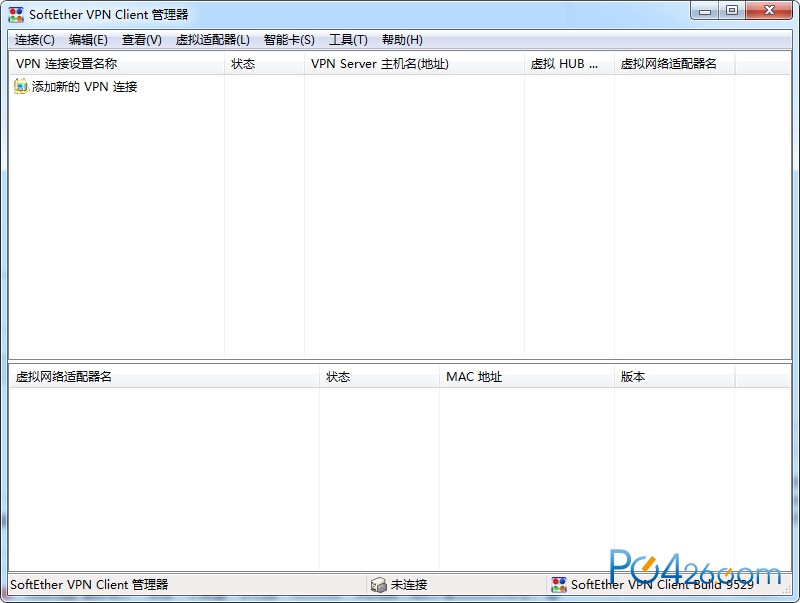Image resolution: width=800 pixels, height=603 pixels.
Task: Sort by upper list 虚拟网络适配器名 column header
Action: [674, 64]
